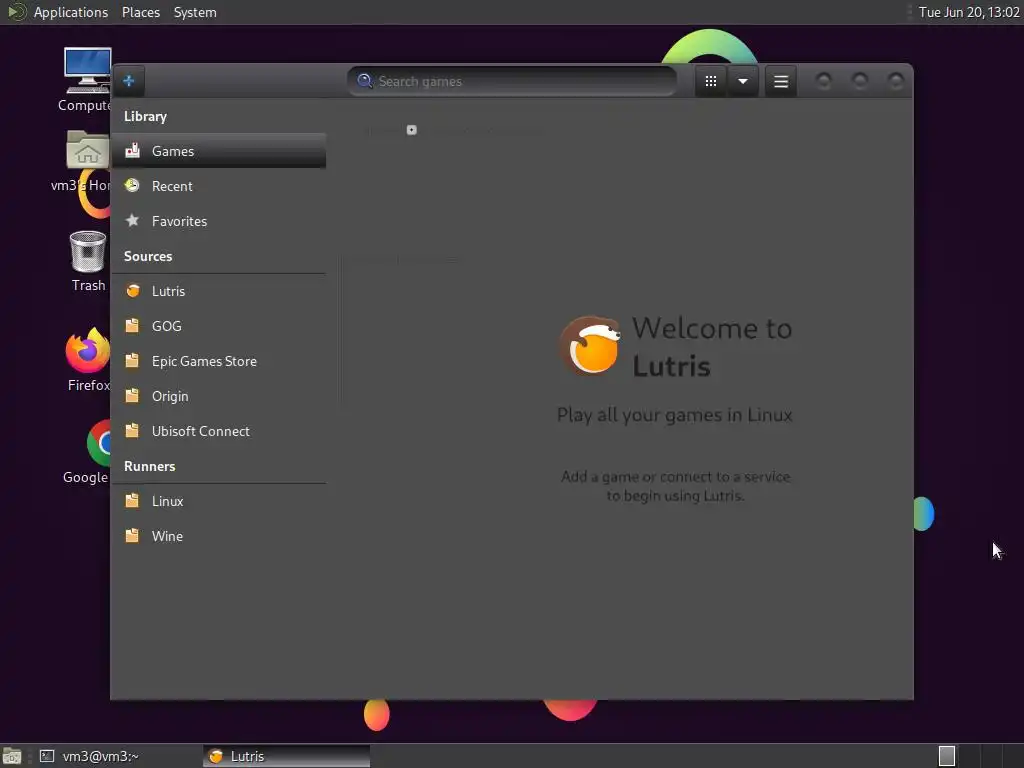Click the Sources section header
Viewport: 1024px width, 768px height.
coord(148,256)
